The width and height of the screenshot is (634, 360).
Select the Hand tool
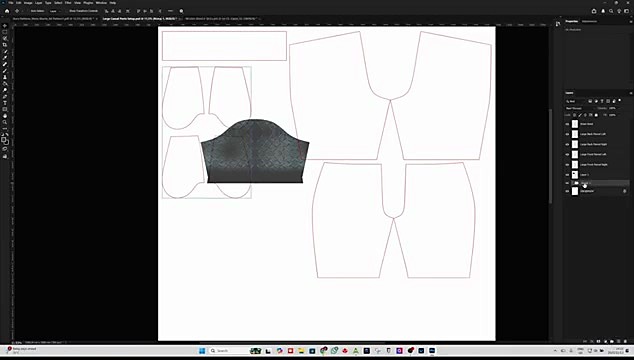[5, 116]
